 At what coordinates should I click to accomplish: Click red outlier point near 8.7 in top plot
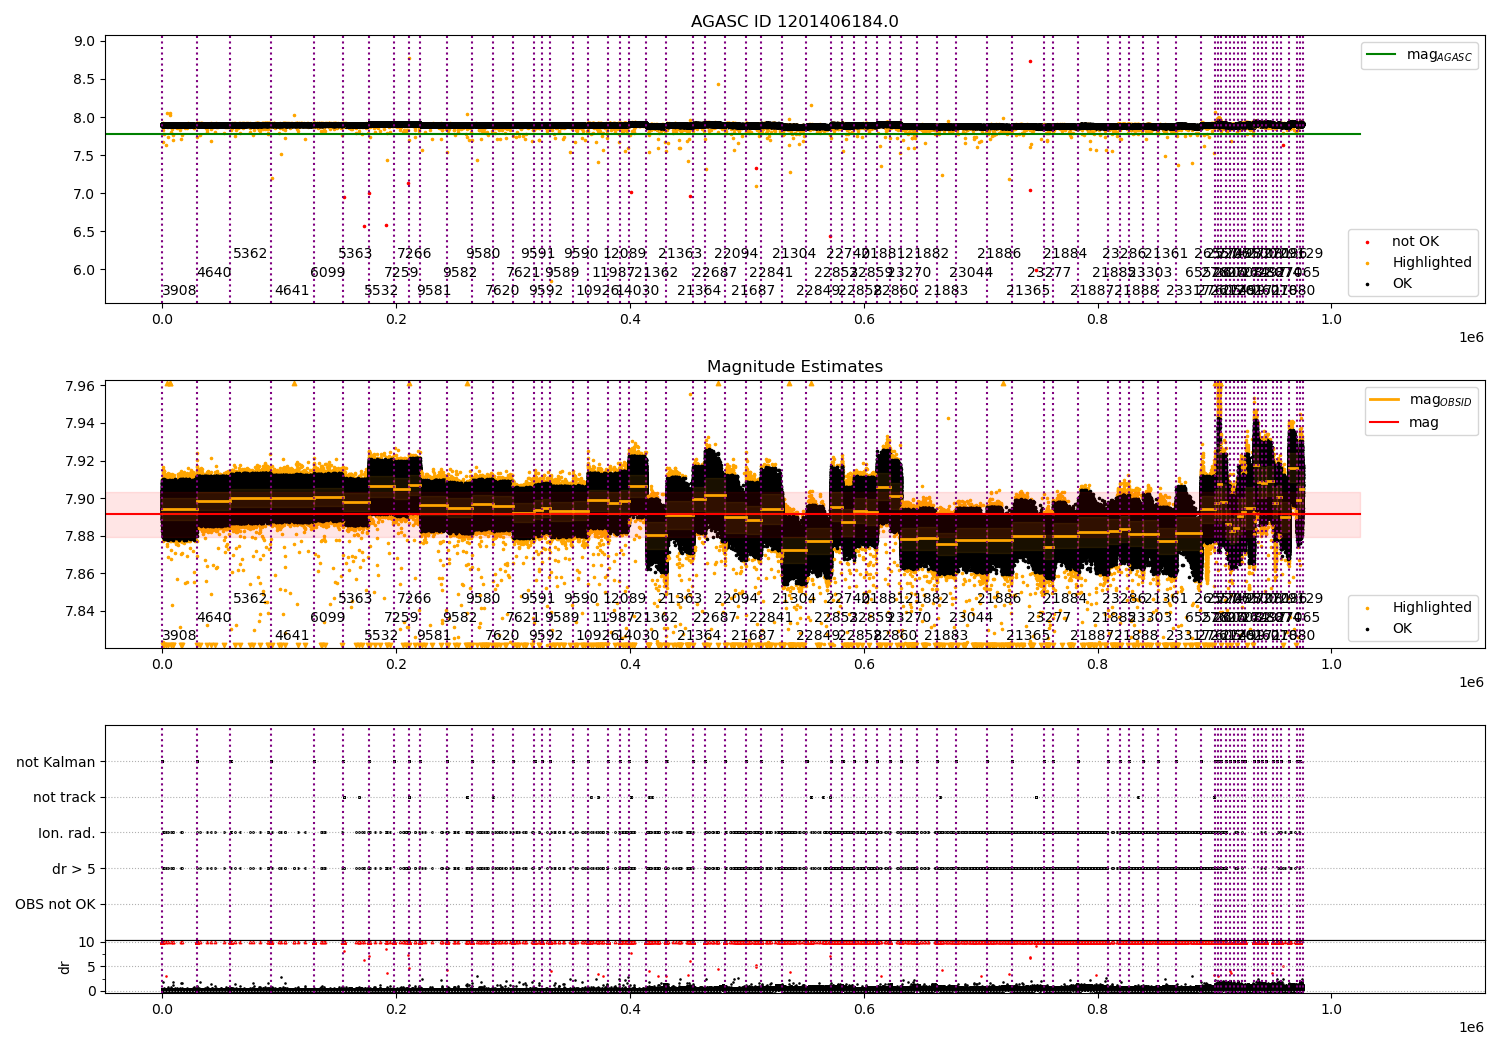1030,61
